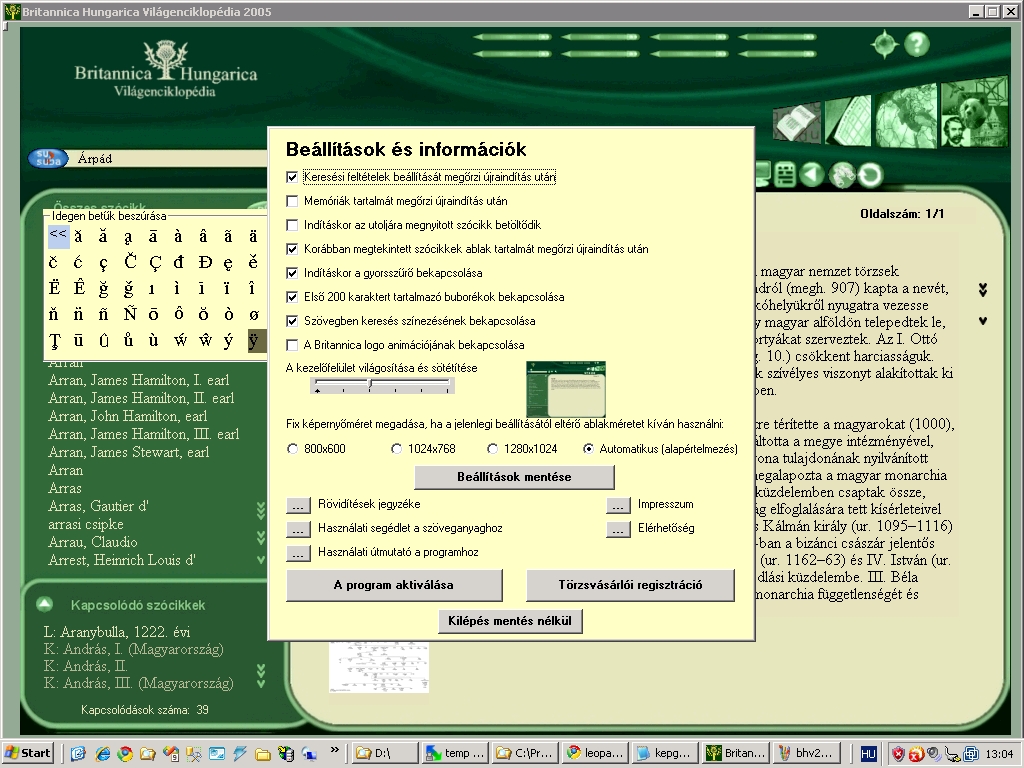The height and width of the screenshot is (768, 1024).
Task: Toggle Indításkor a gyorsszűrő bekapcsolása
Action: pyautogui.click(x=292, y=273)
